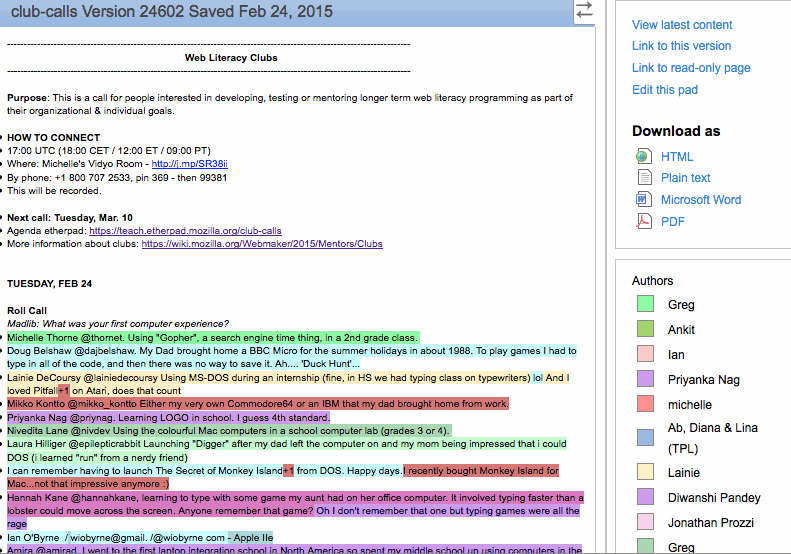Open View latest content link
Image resolution: width=791 pixels, height=554 pixels.
point(682,25)
